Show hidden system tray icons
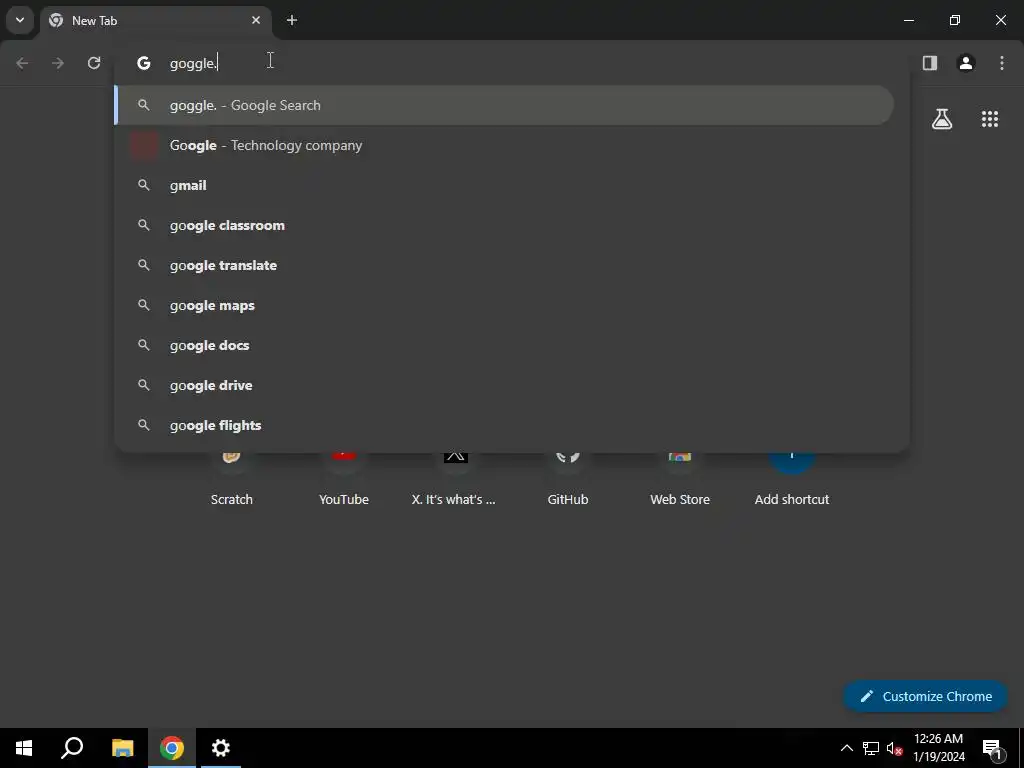The image size is (1024, 768). point(846,748)
